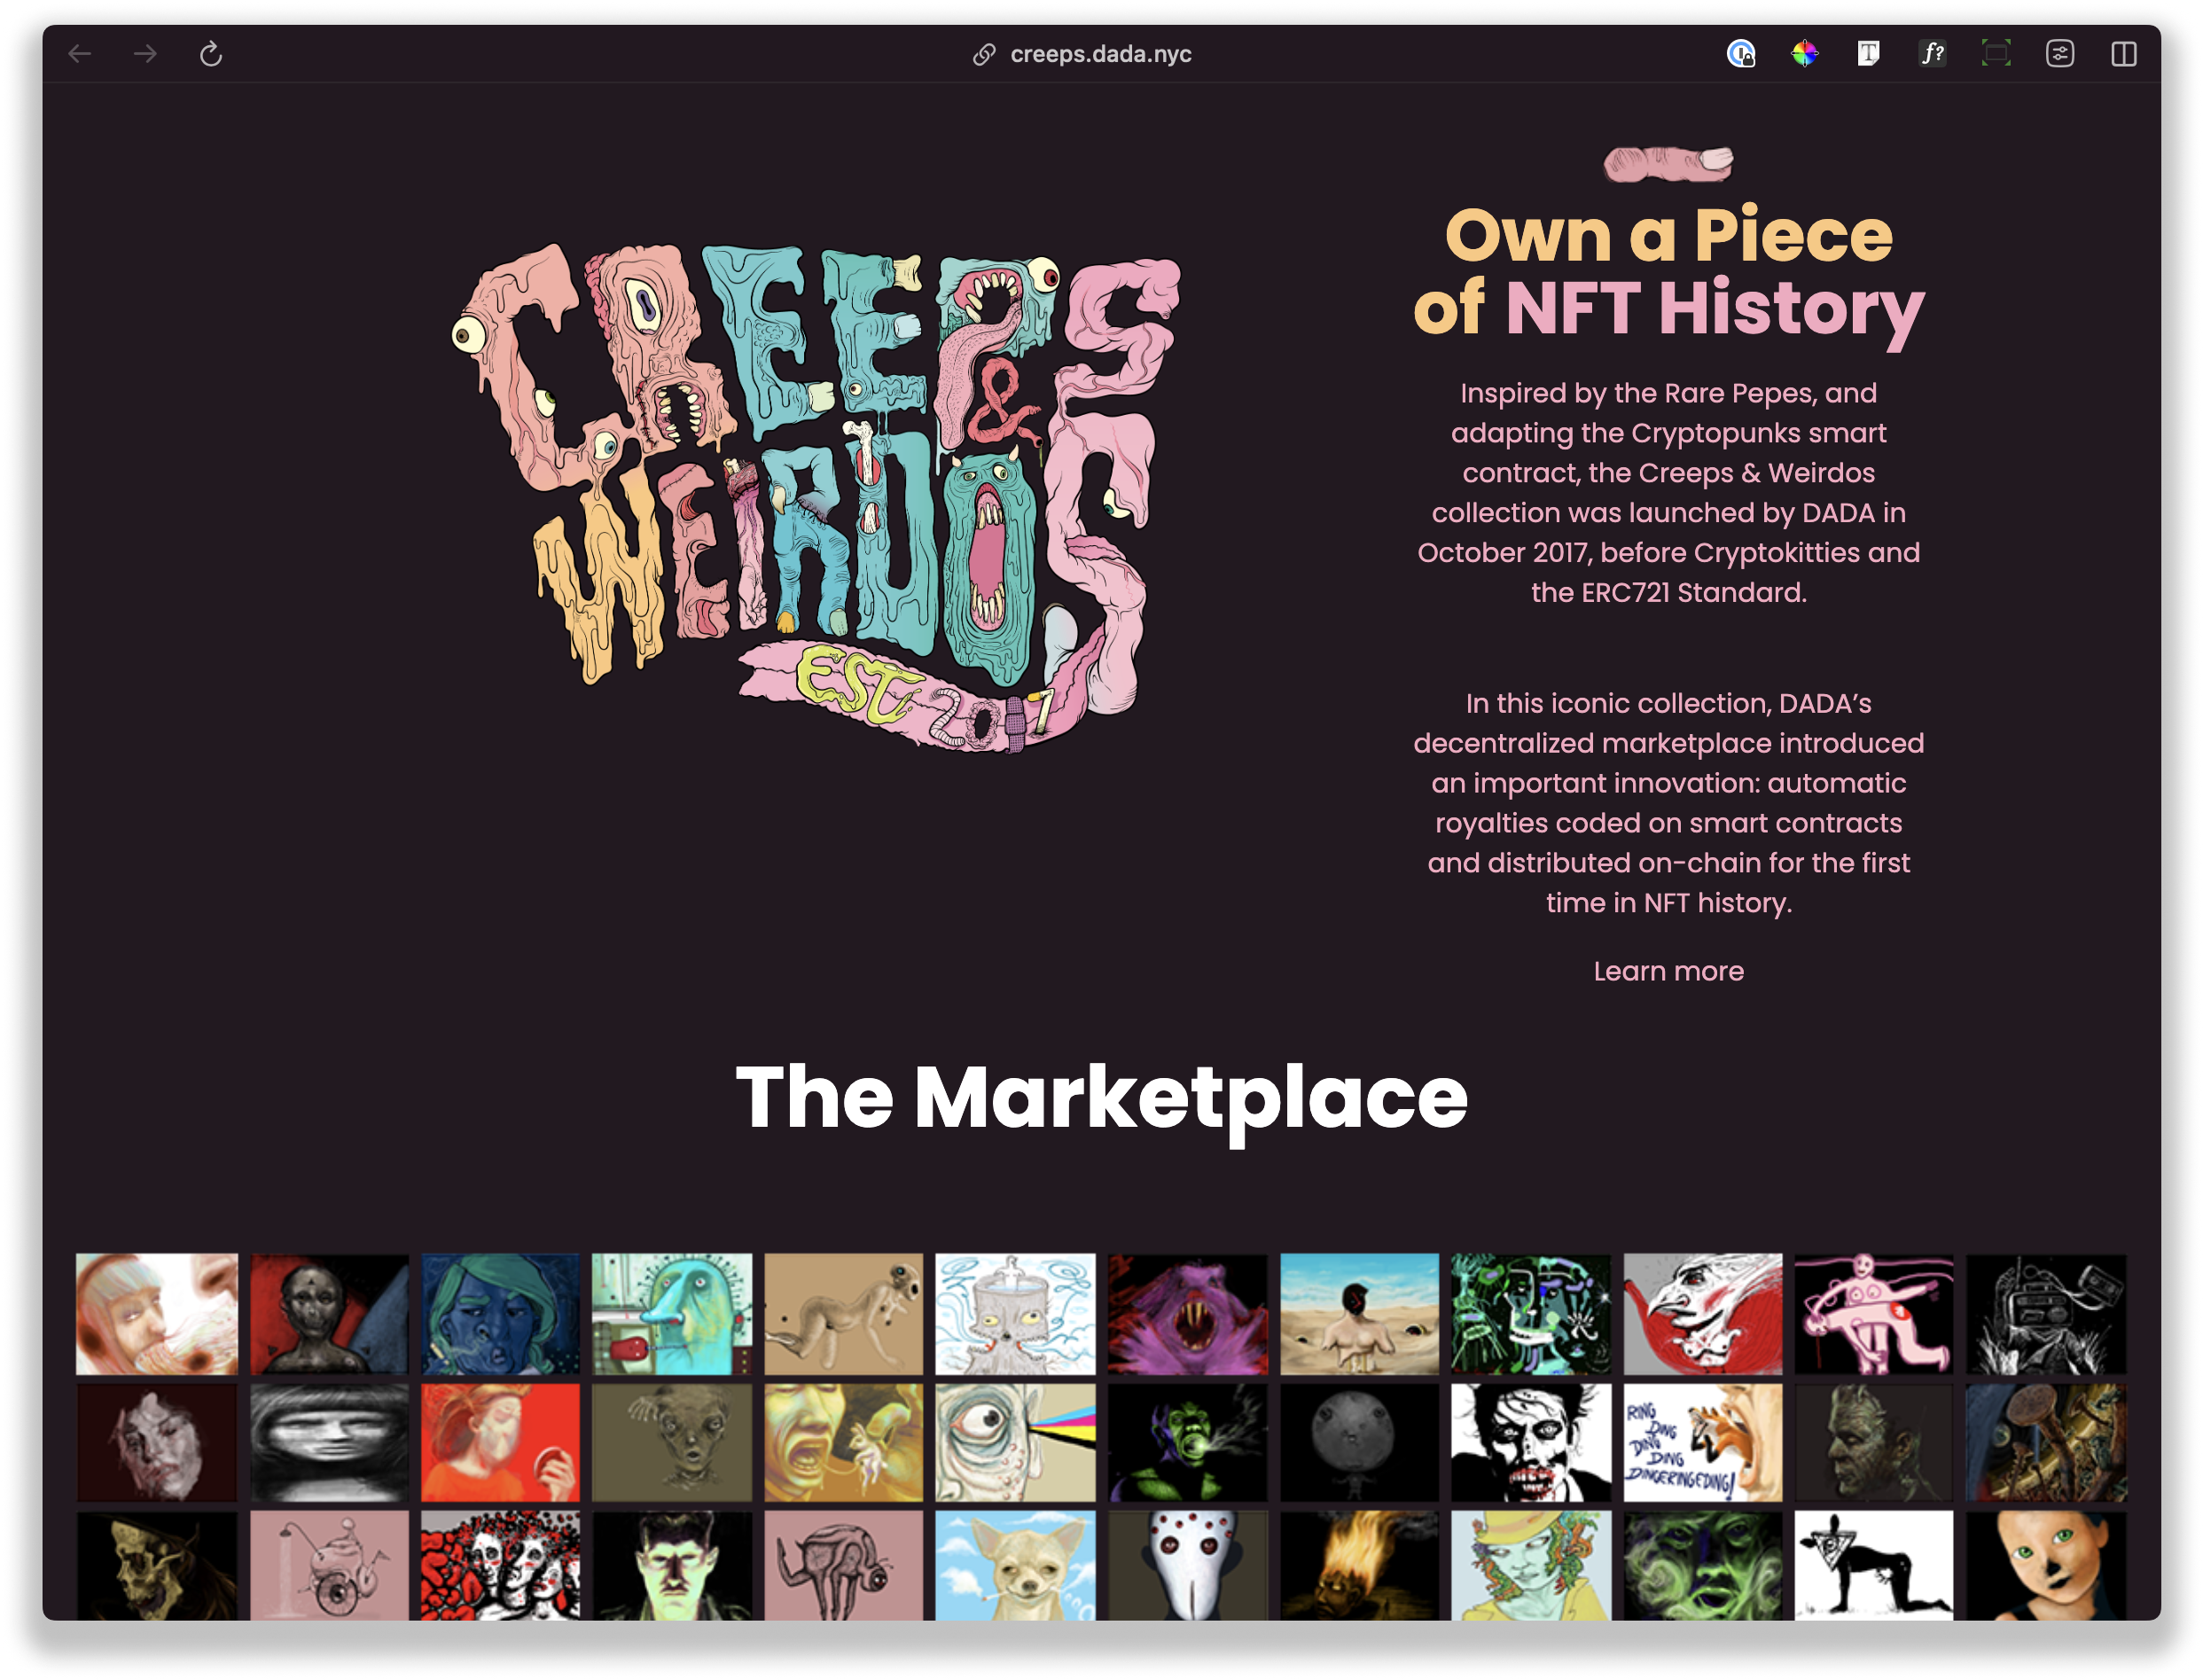Open the big eyeball with rainbow beam artwork

click(1015, 1442)
